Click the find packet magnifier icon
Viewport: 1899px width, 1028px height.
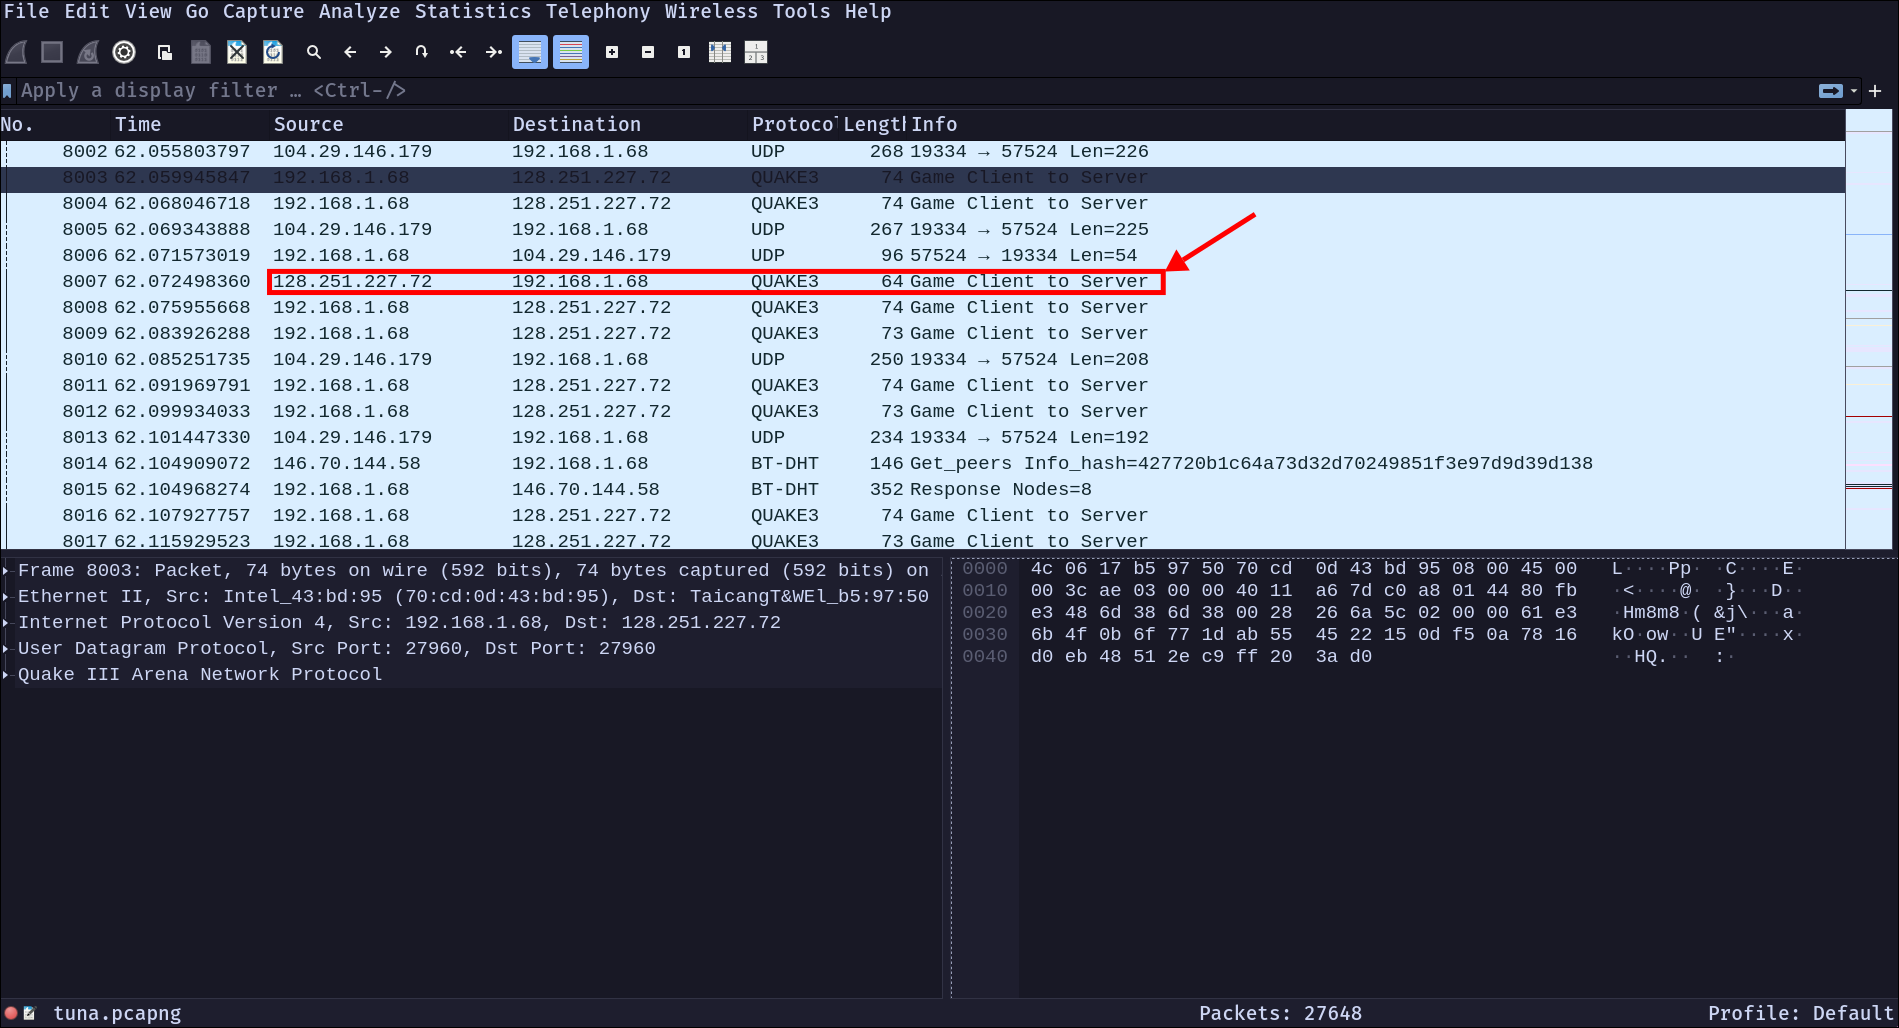pos(314,52)
